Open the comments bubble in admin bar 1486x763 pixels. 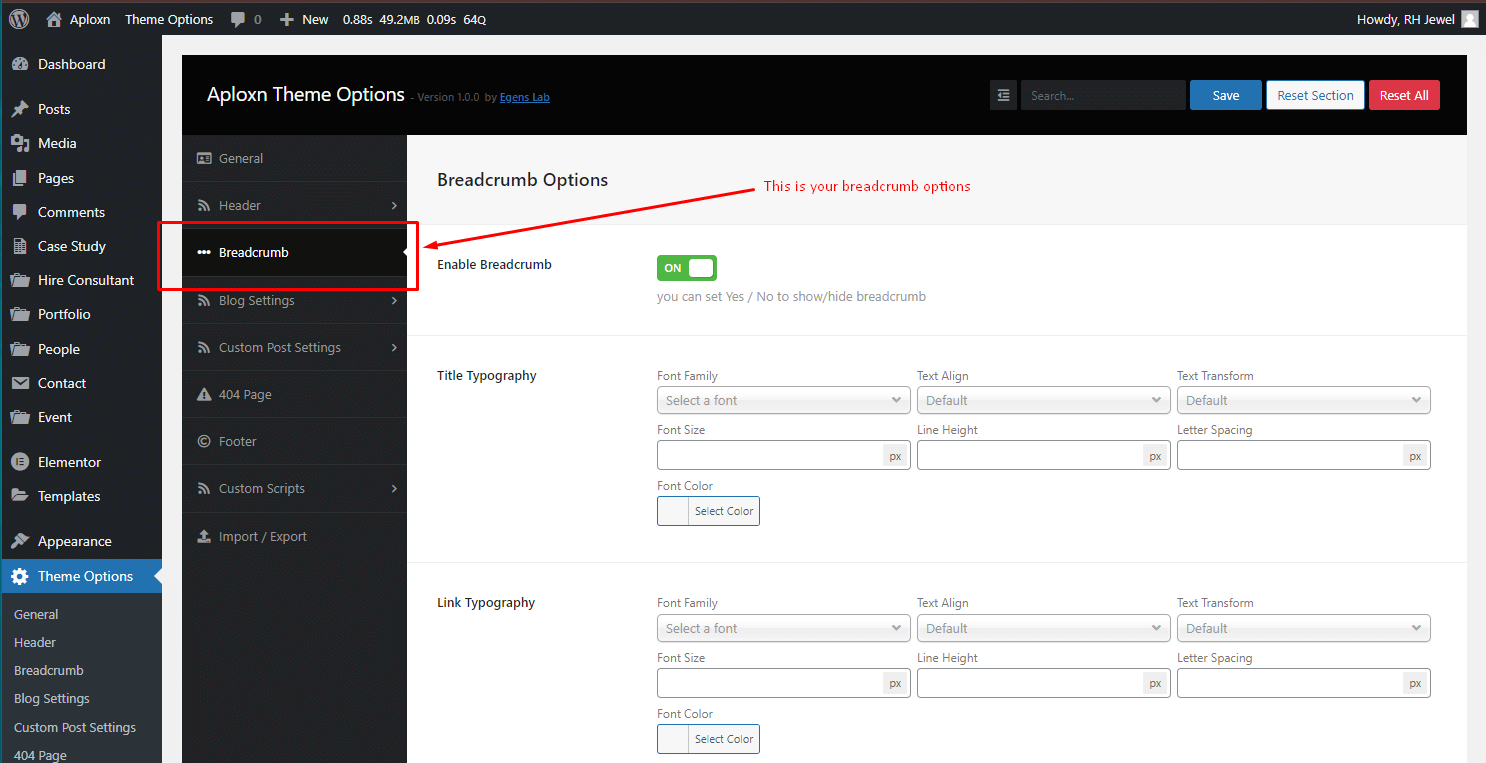click(x=238, y=19)
